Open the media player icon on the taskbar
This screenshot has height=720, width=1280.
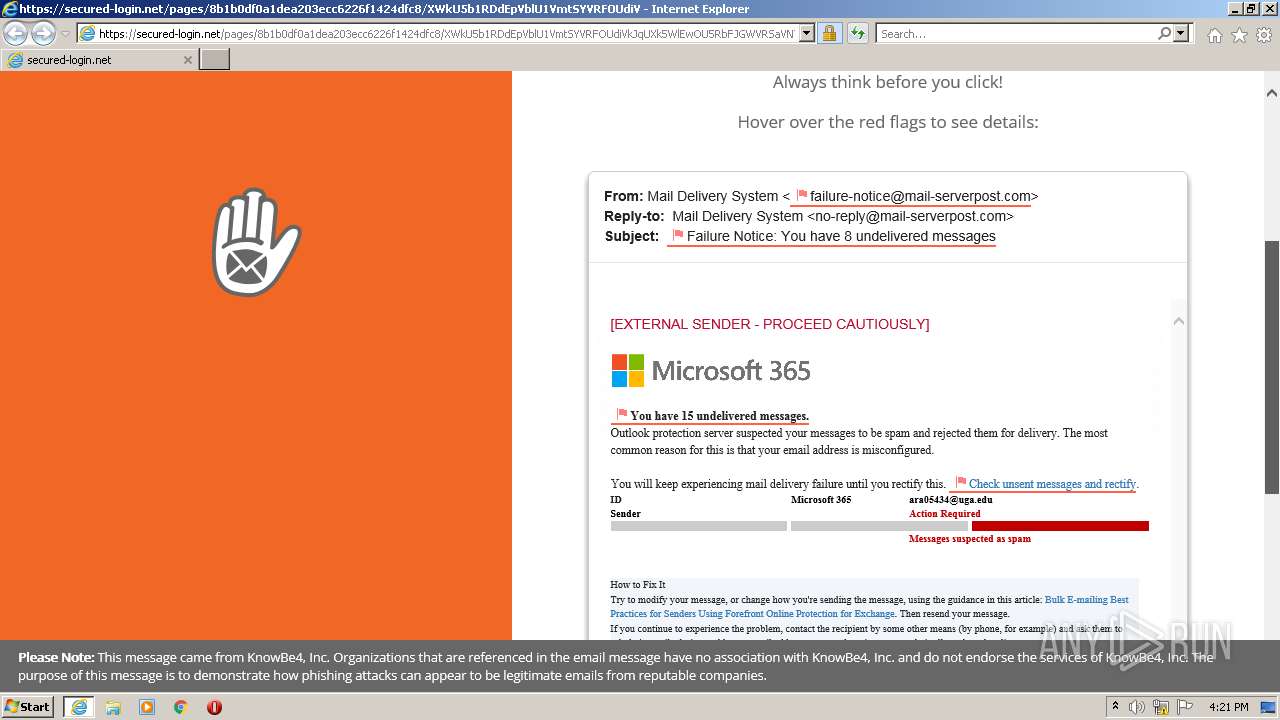tap(147, 707)
